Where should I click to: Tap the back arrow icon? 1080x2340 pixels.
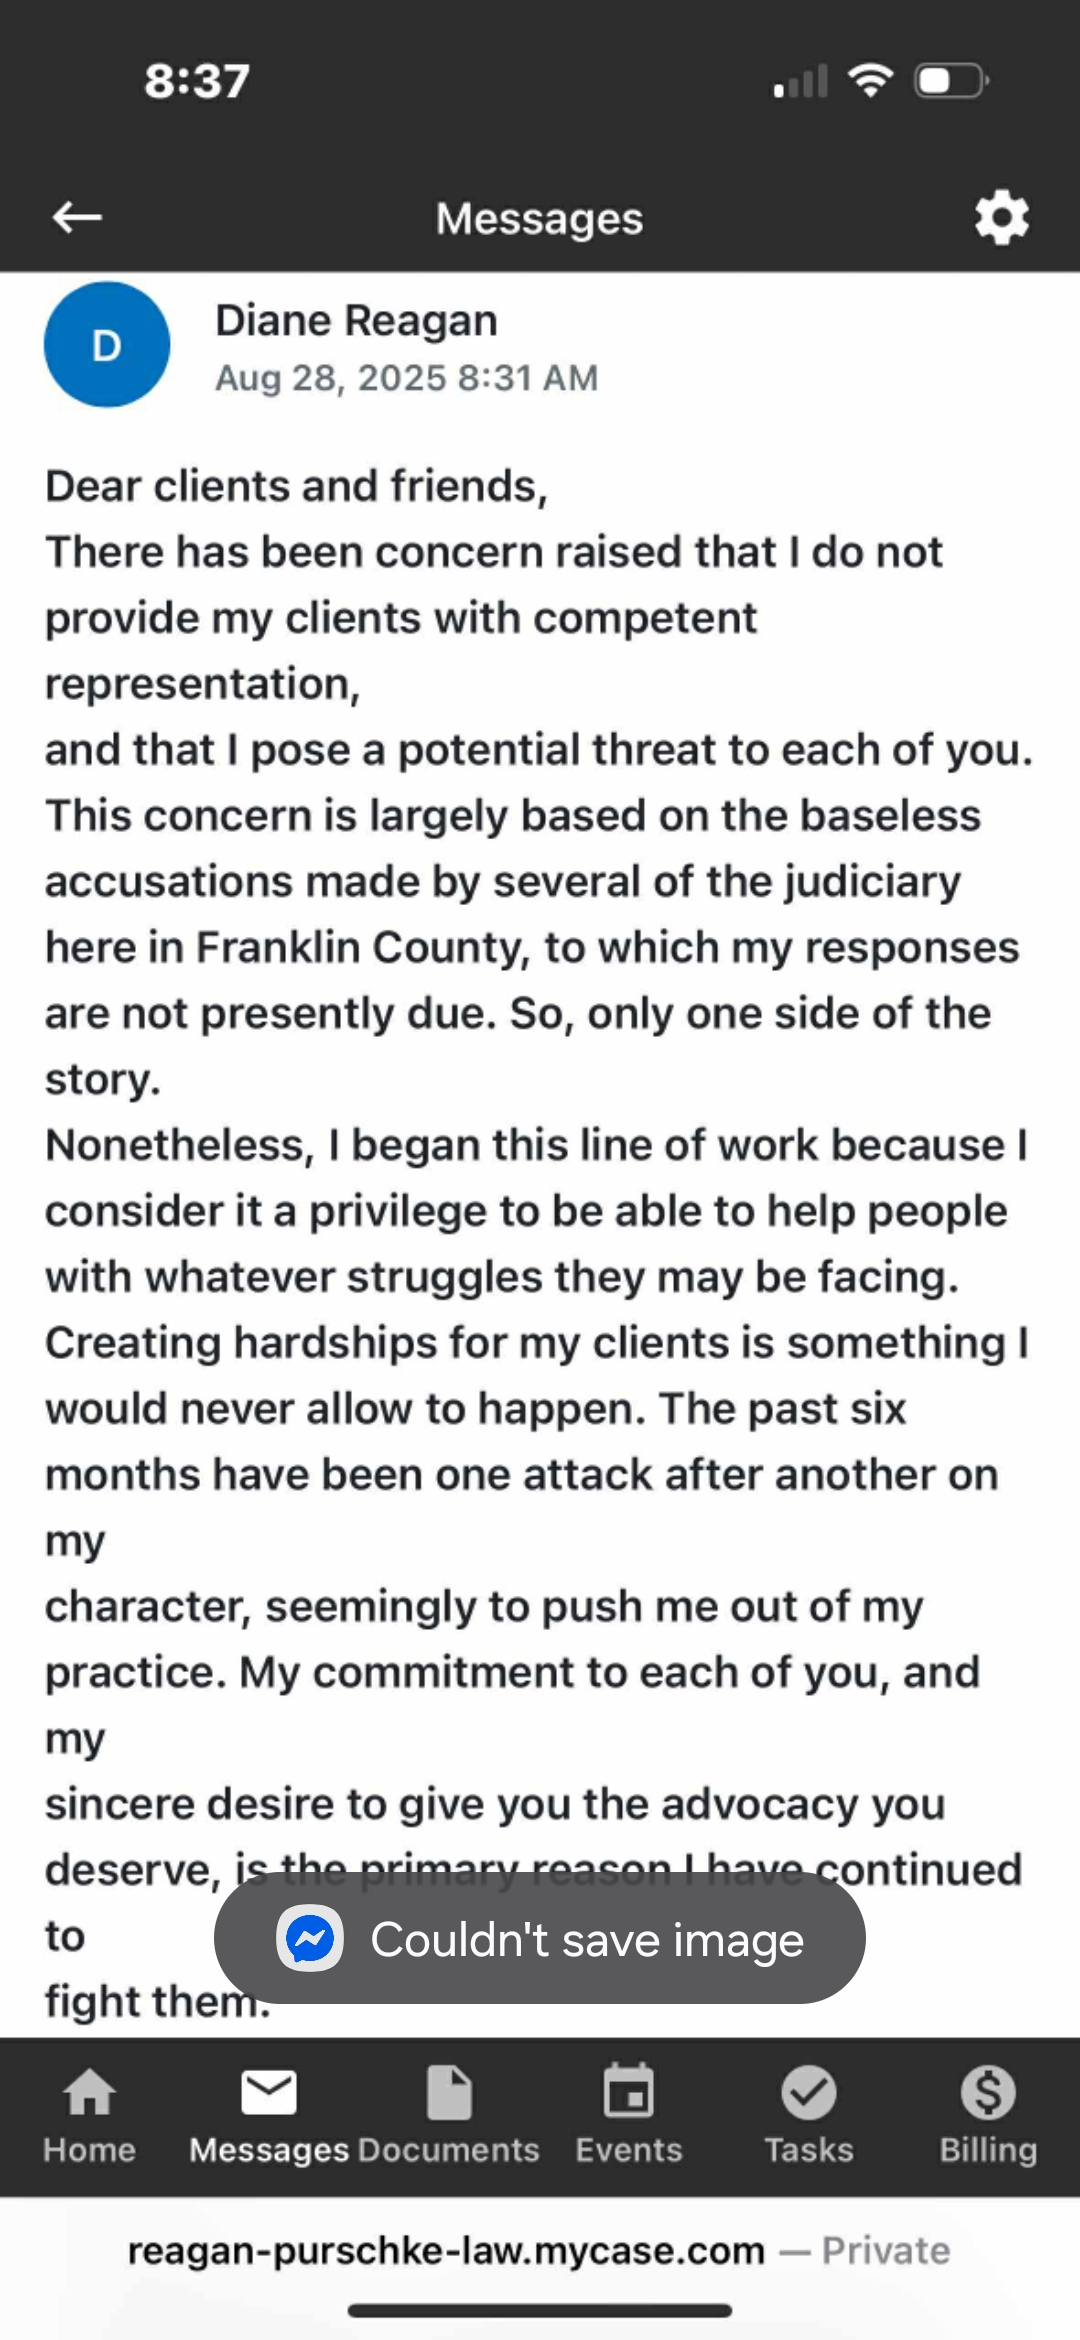point(77,217)
